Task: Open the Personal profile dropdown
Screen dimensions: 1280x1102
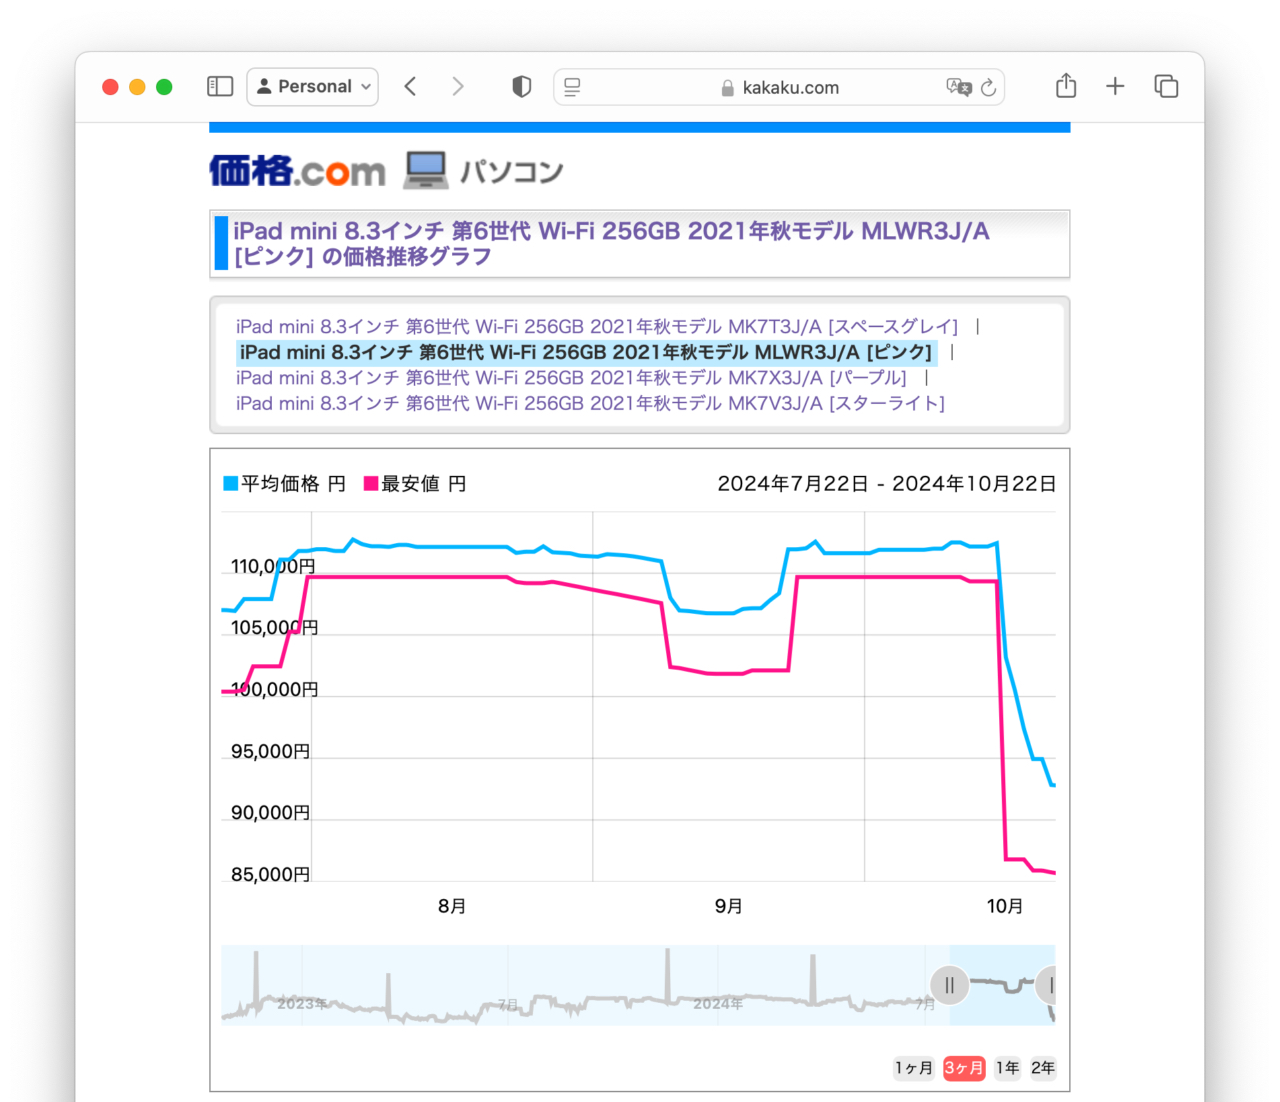Action: coord(312,87)
